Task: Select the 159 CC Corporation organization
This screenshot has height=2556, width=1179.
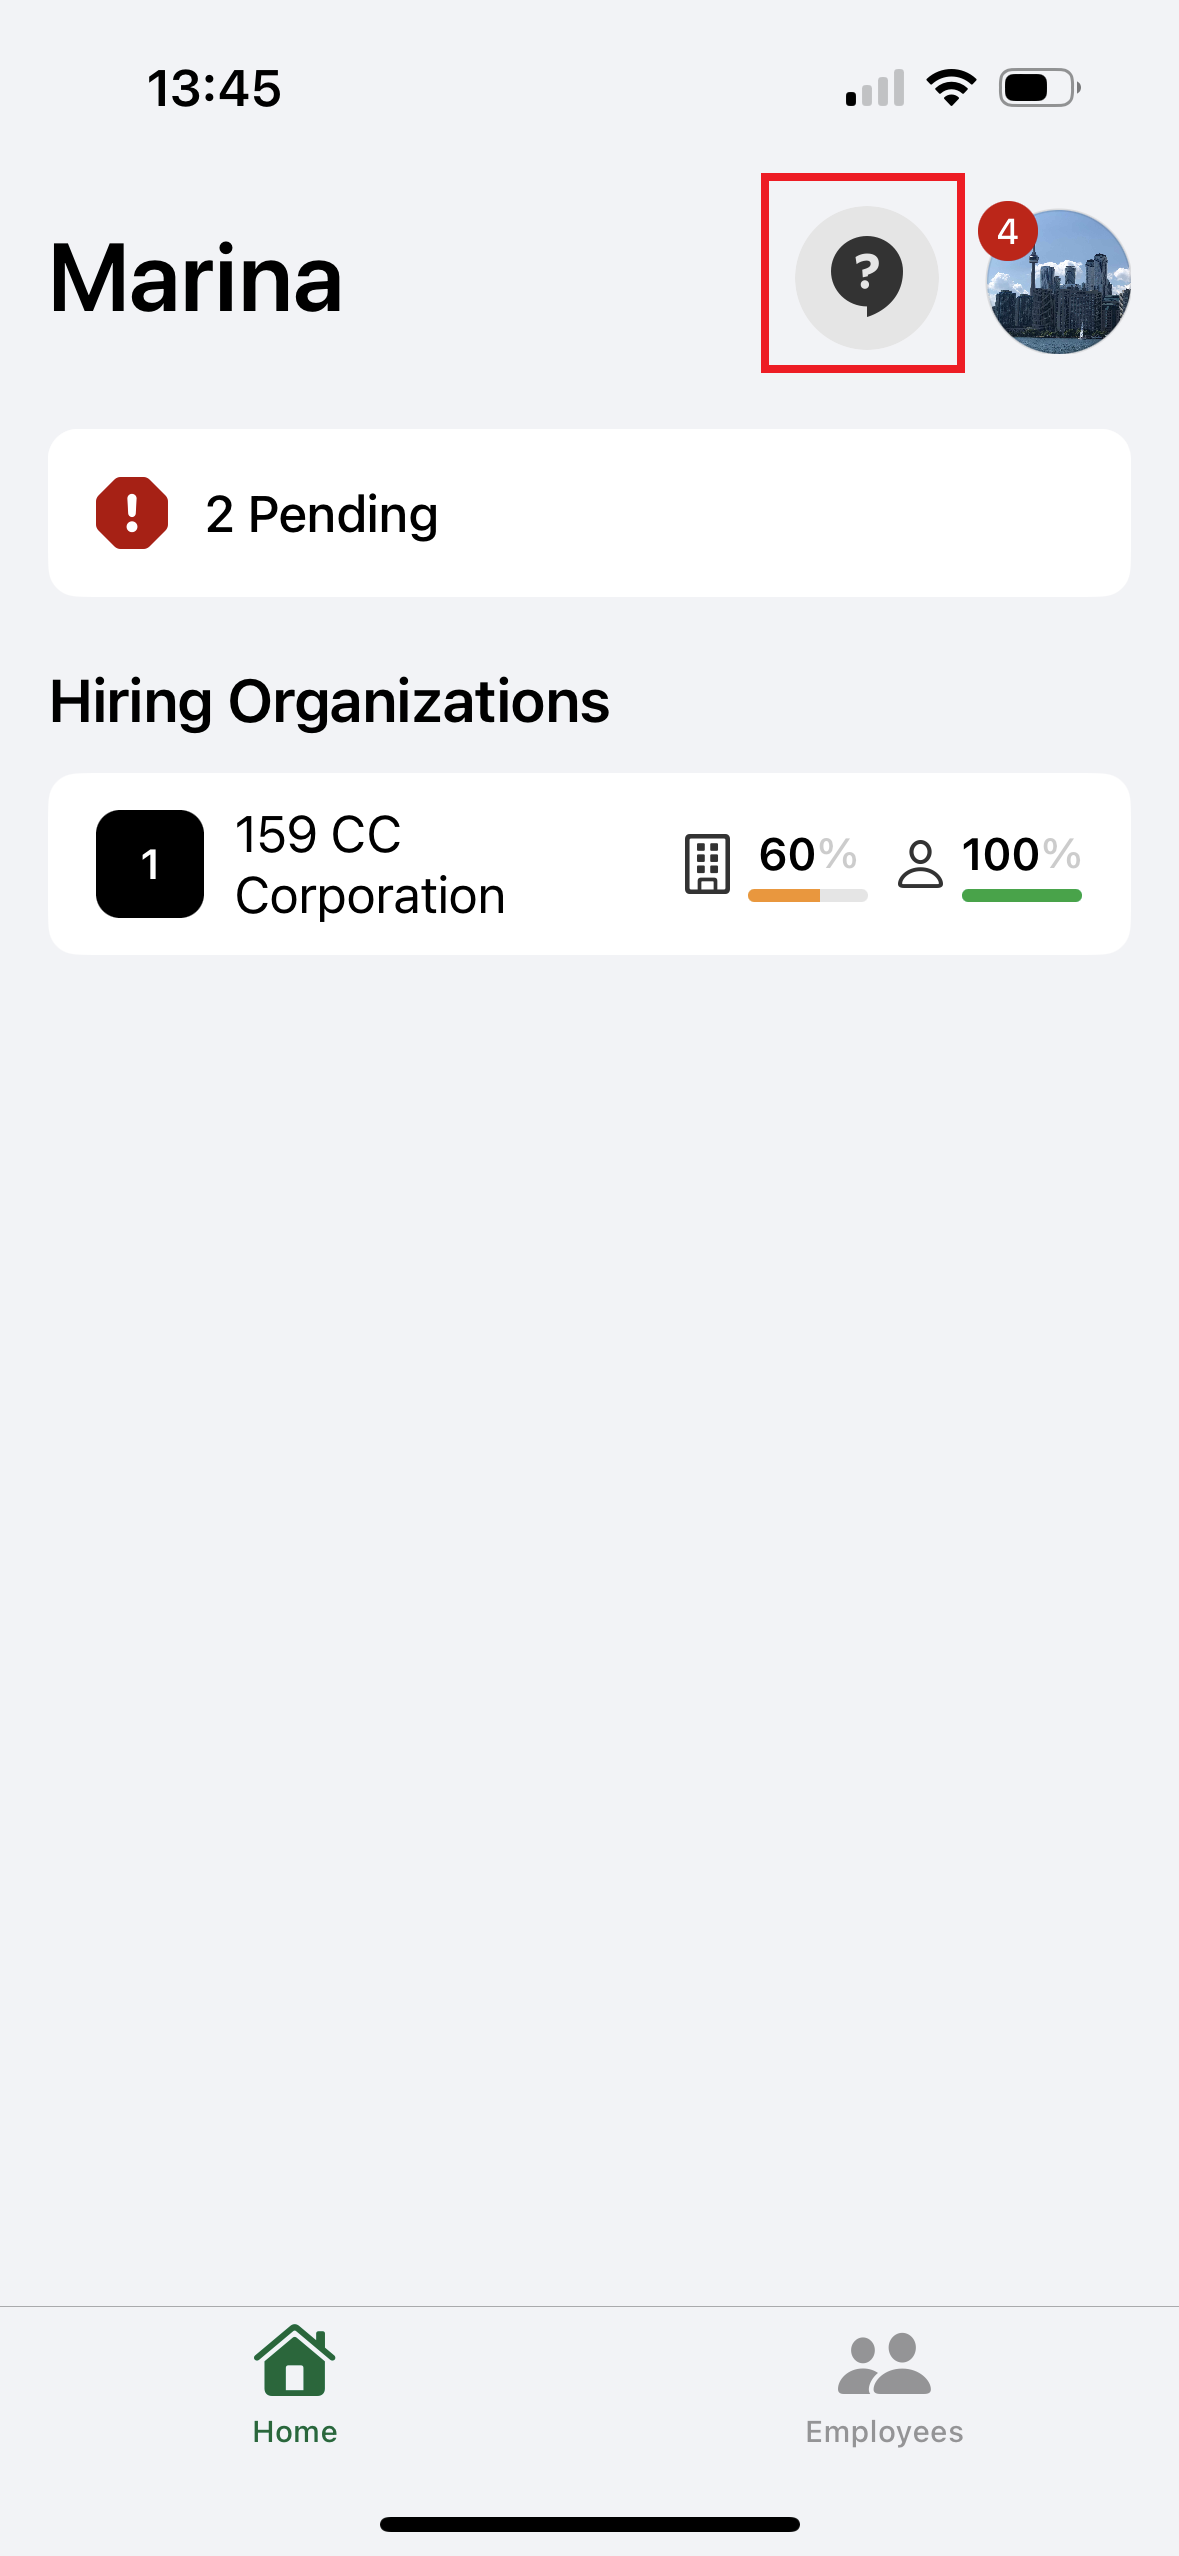Action: (x=370, y=864)
